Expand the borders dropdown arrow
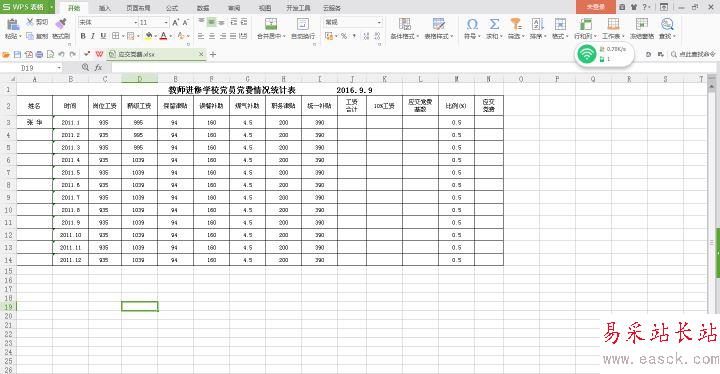The height and width of the screenshot is (374, 720). (123, 36)
